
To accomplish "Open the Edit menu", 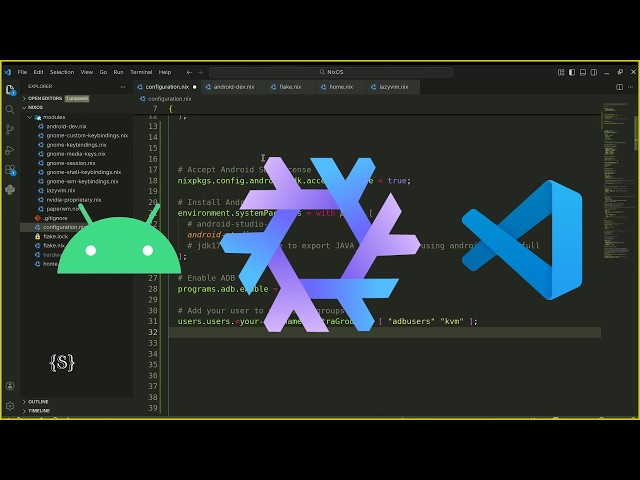I will tap(38, 72).
